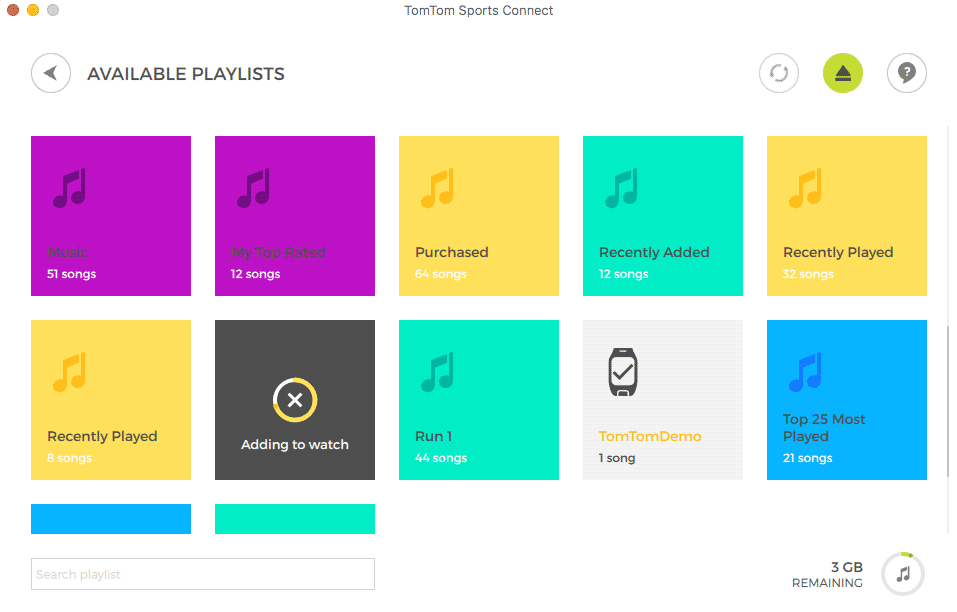The width and height of the screenshot is (957, 612).
Task: Select the My Top Rated playlist name
Action: tap(278, 252)
